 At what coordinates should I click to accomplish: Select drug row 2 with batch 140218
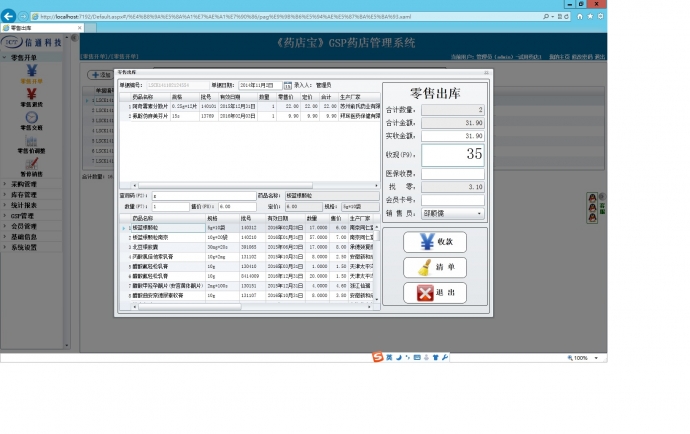[247, 238]
